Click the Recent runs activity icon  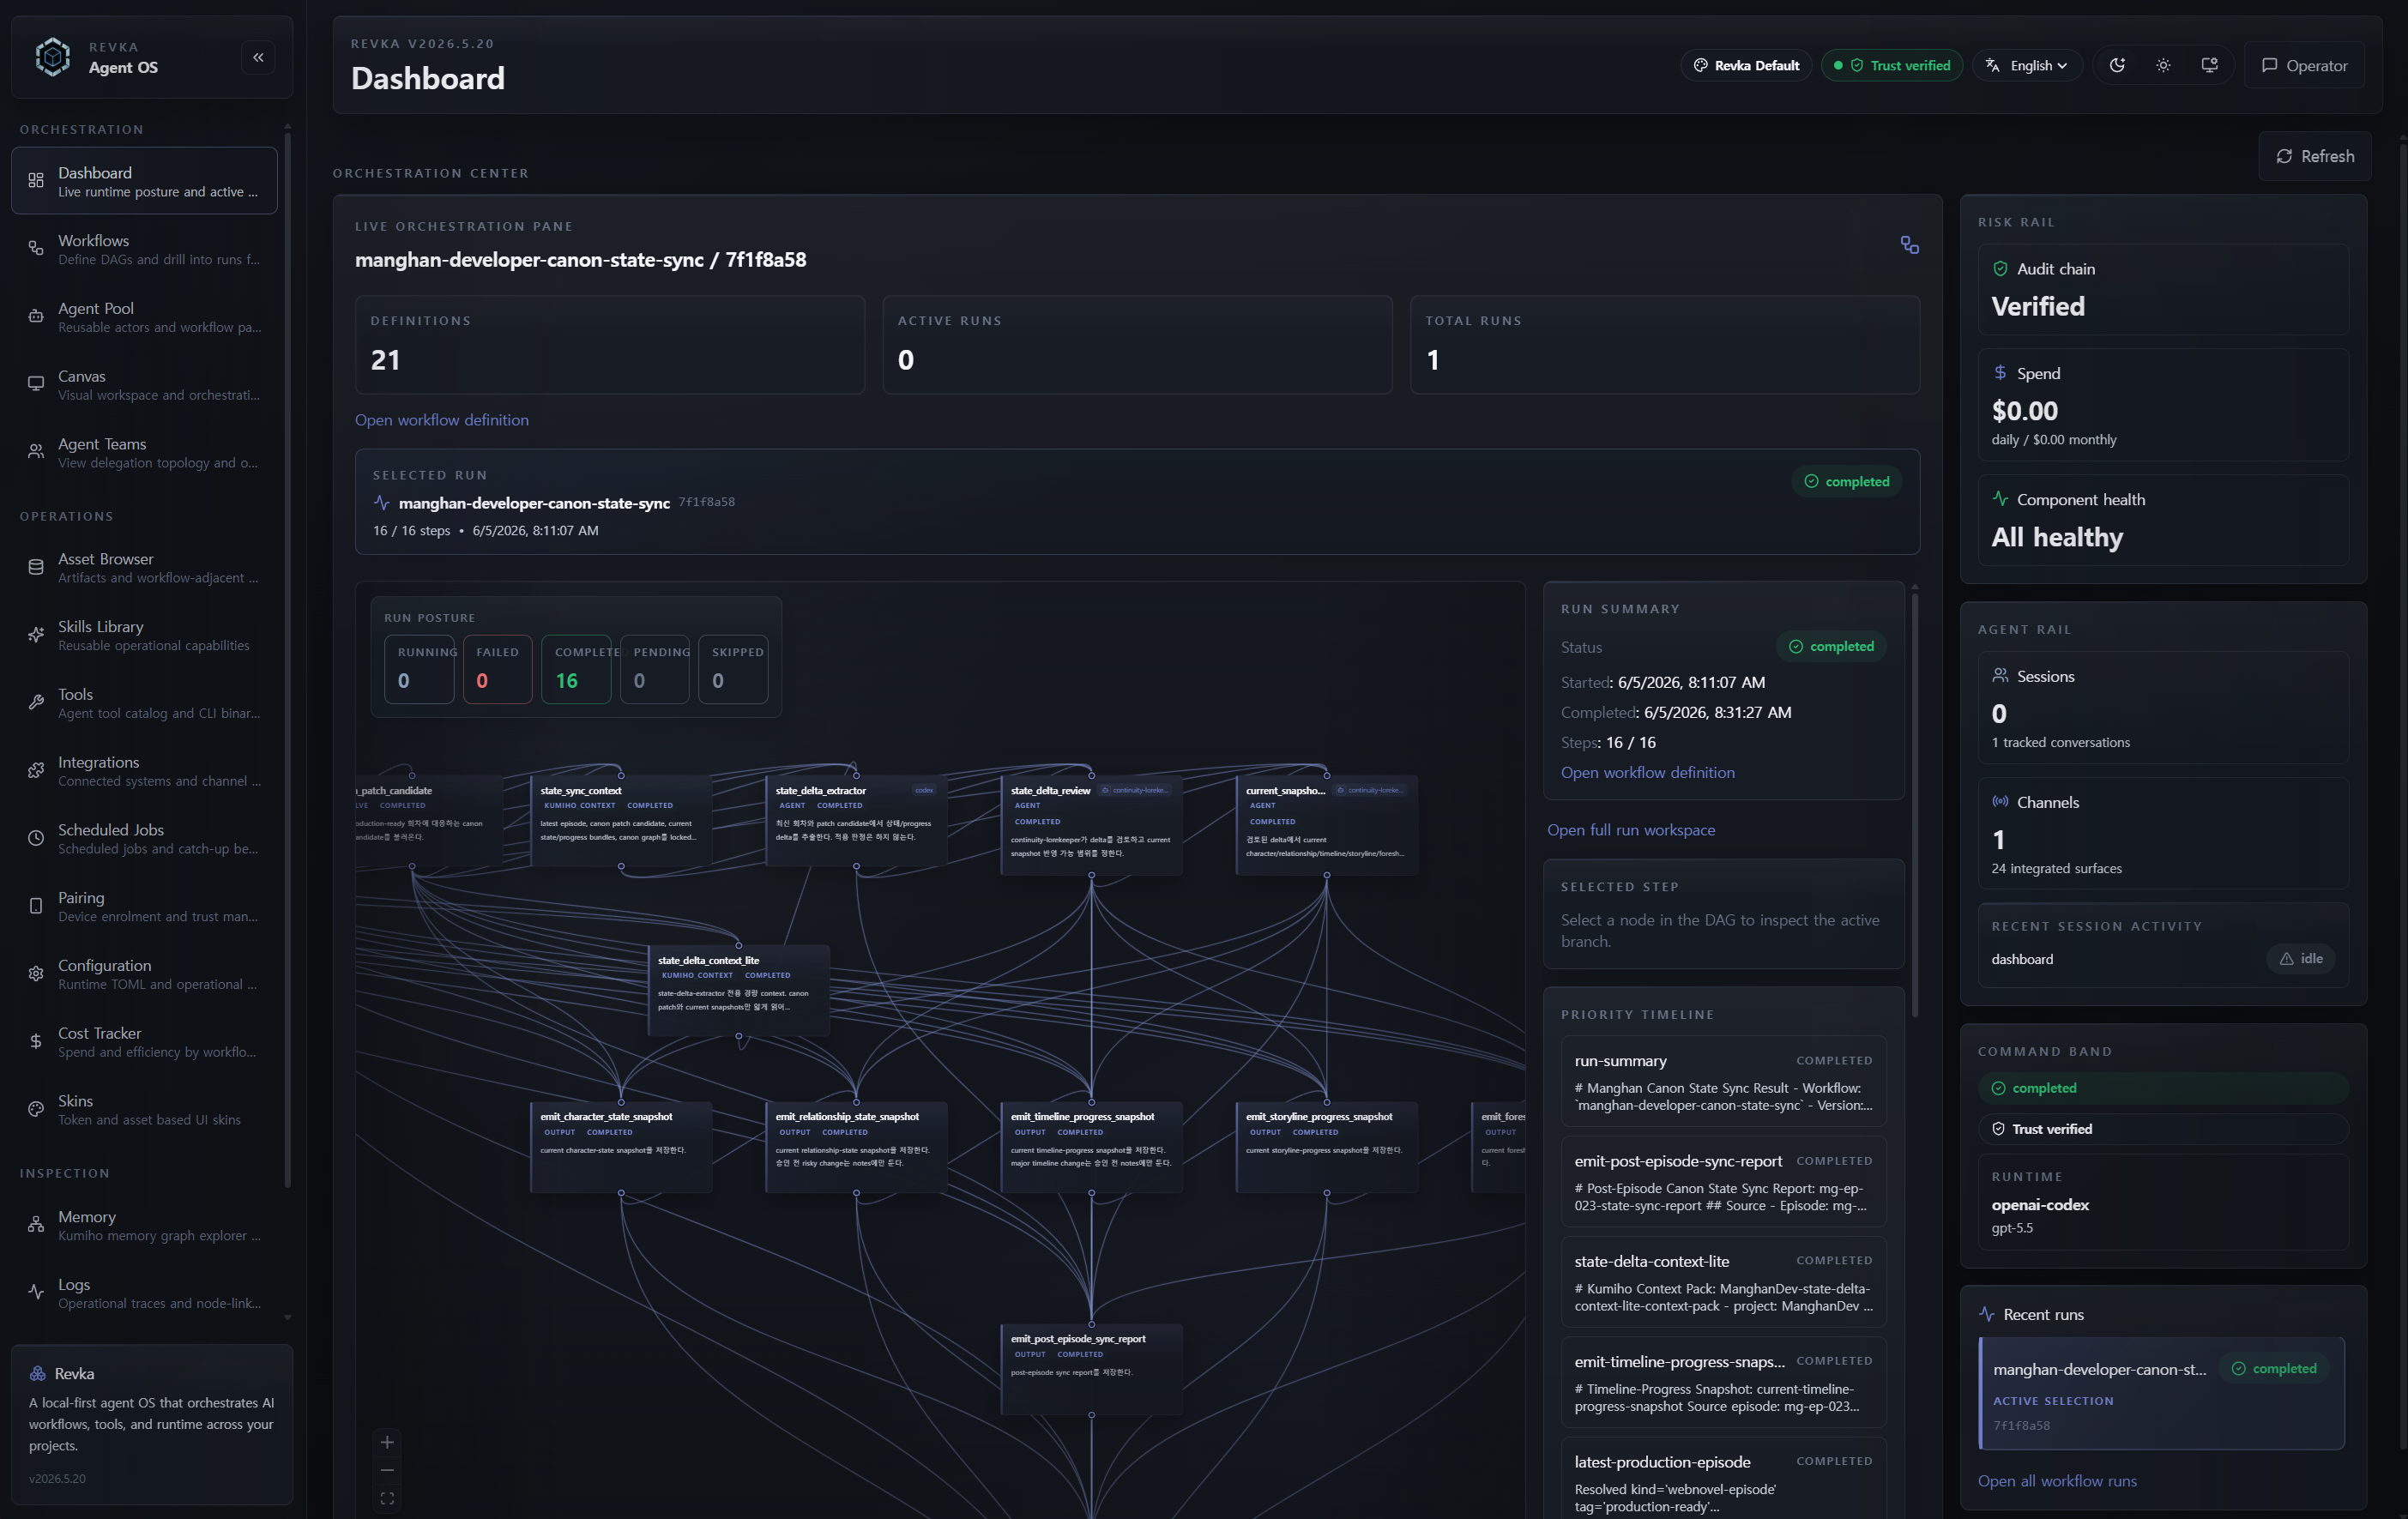point(1987,1314)
